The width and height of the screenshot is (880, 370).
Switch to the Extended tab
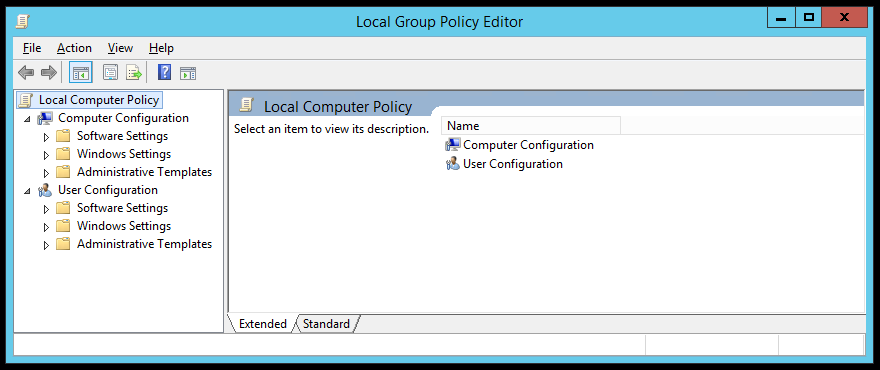(263, 324)
